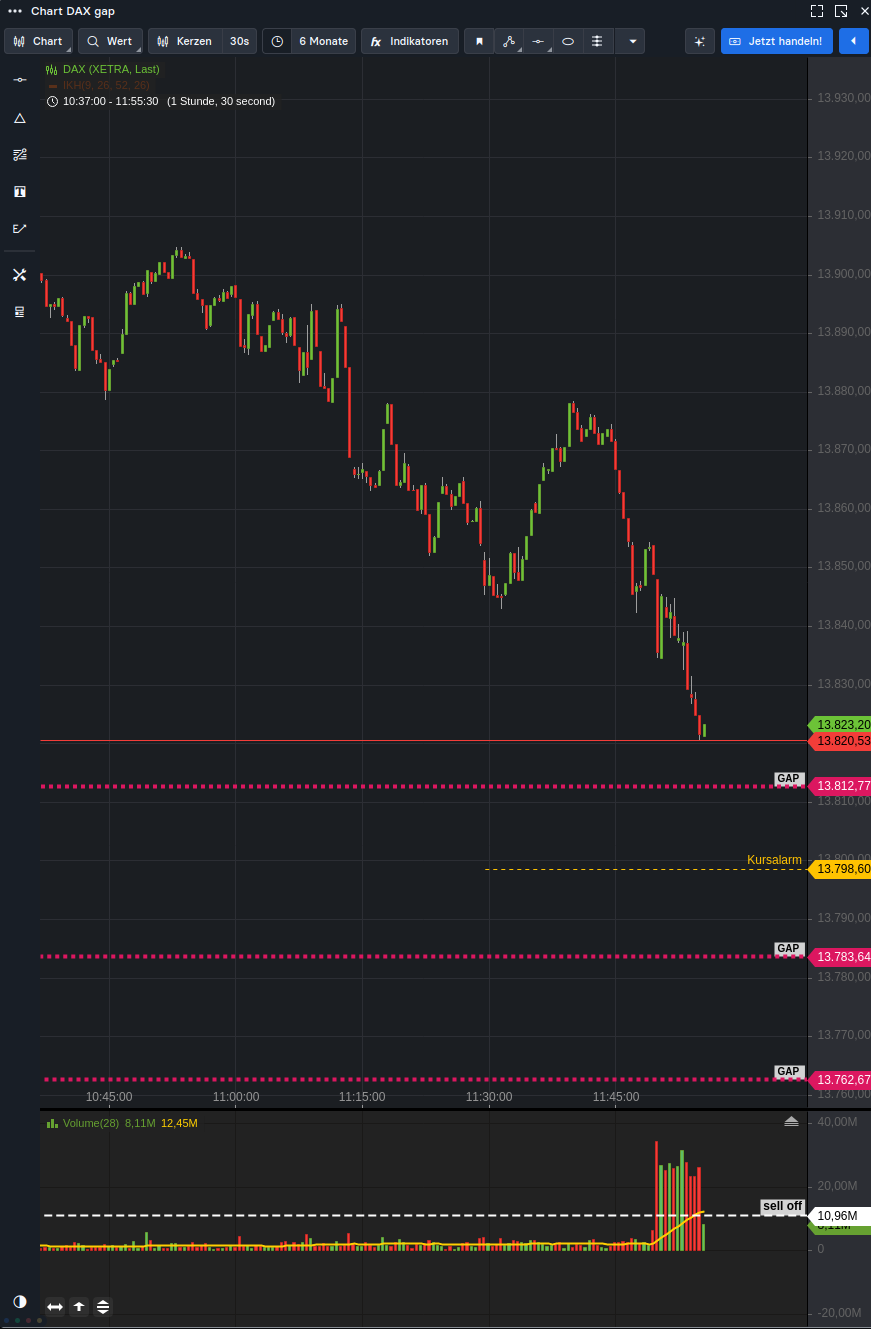Screen dimensions: 871x1329
Task: Toggle dark mode contrast icon bottom left
Action: tap(19, 1301)
